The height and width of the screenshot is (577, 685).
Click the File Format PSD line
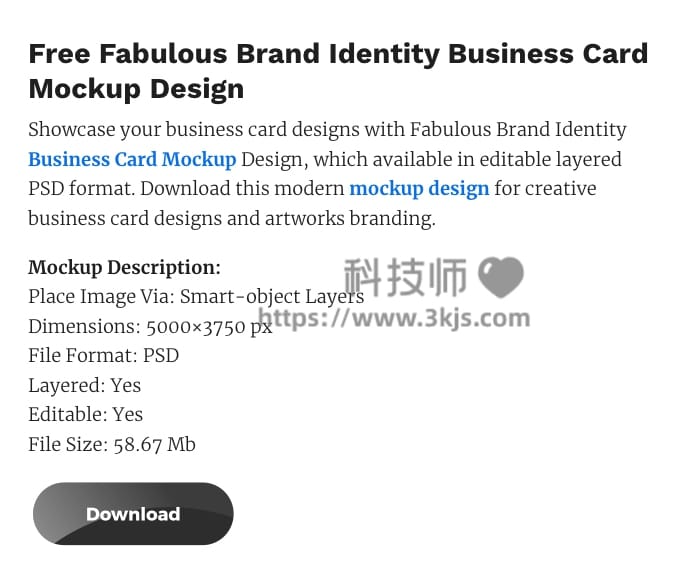(104, 356)
